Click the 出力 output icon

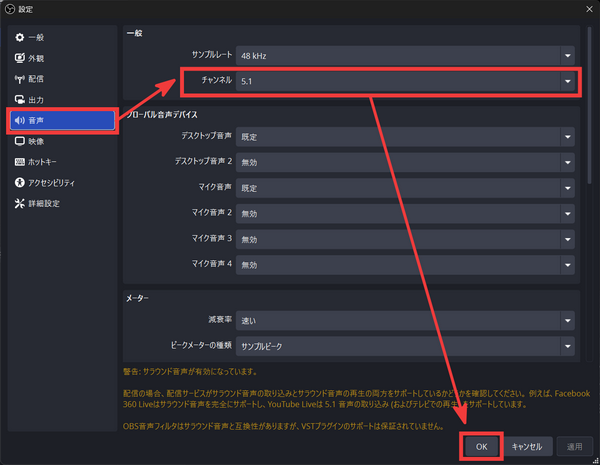pos(20,100)
